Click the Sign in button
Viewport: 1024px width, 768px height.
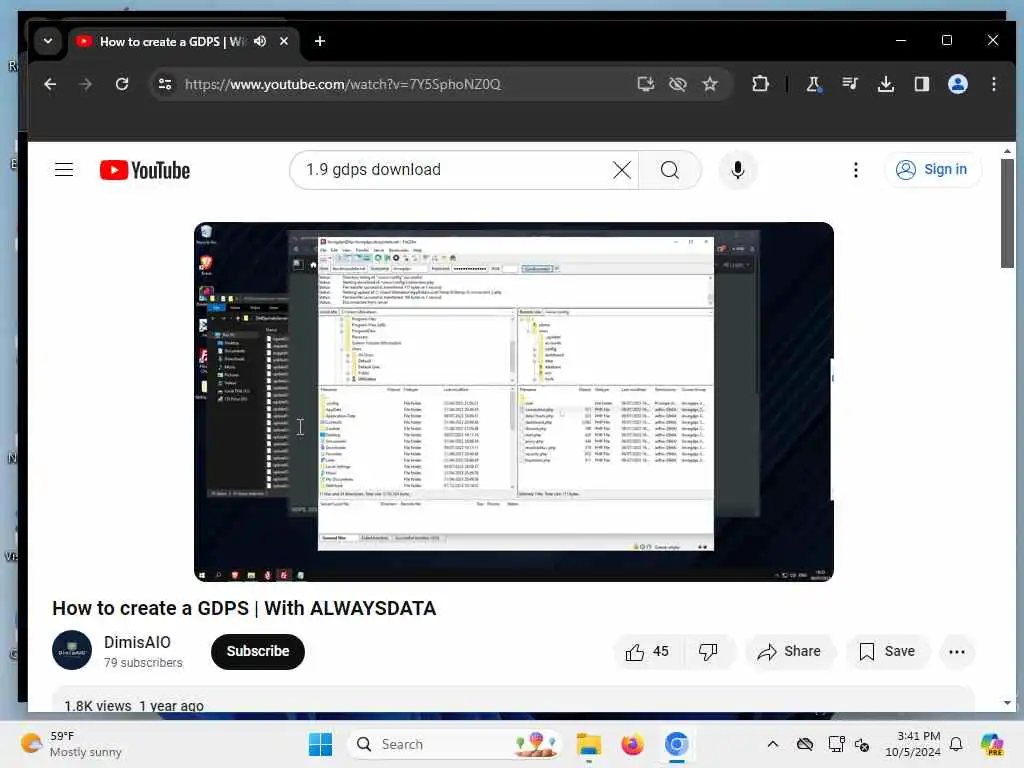click(x=932, y=170)
